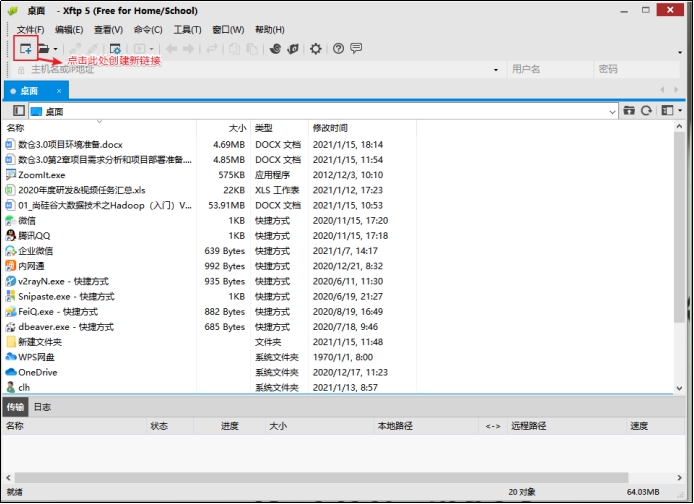694x504 pixels.
Task: Open the 工具(T) menu
Action: tap(187, 30)
